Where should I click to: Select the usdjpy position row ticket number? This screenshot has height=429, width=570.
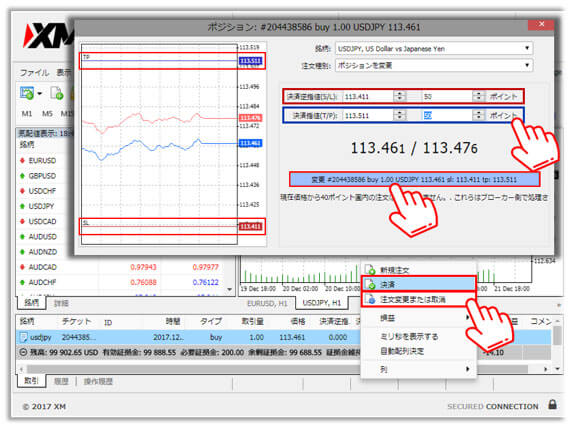[x=79, y=337]
